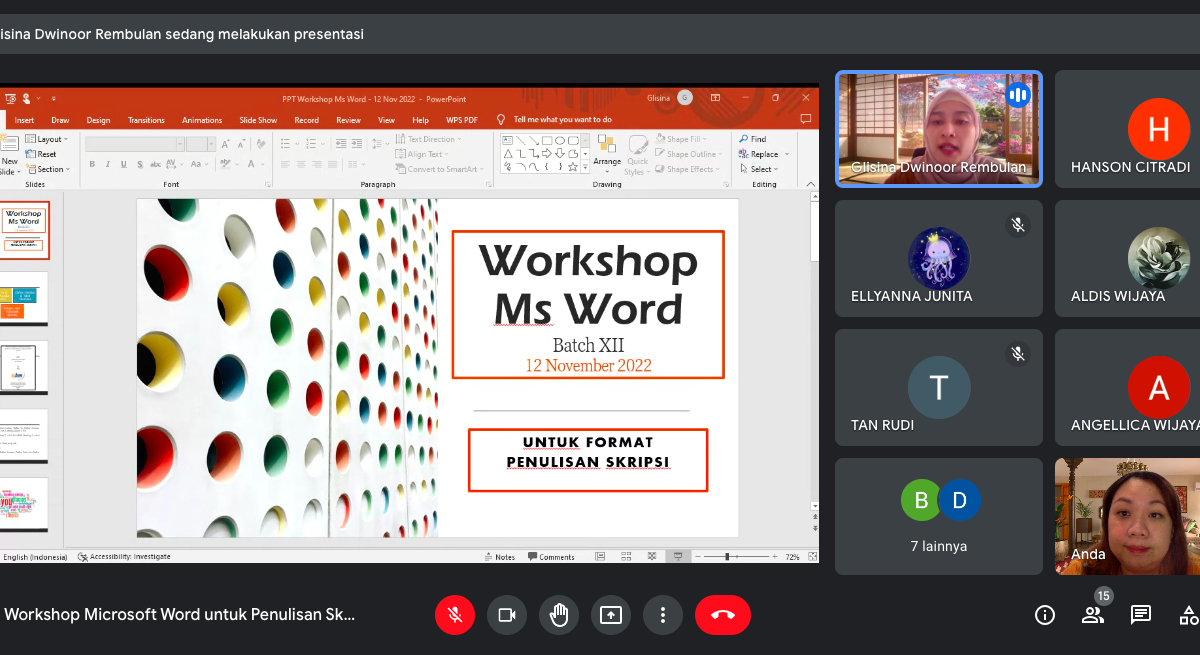1200x655 pixels.
Task: Open Comments from status bar
Action: click(551, 557)
